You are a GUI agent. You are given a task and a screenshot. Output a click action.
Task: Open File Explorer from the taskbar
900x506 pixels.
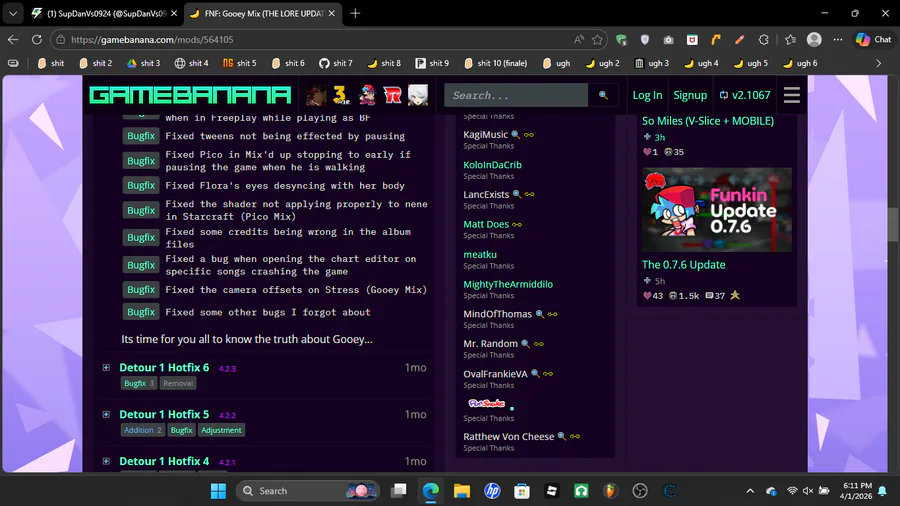click(x=461, y=491)
